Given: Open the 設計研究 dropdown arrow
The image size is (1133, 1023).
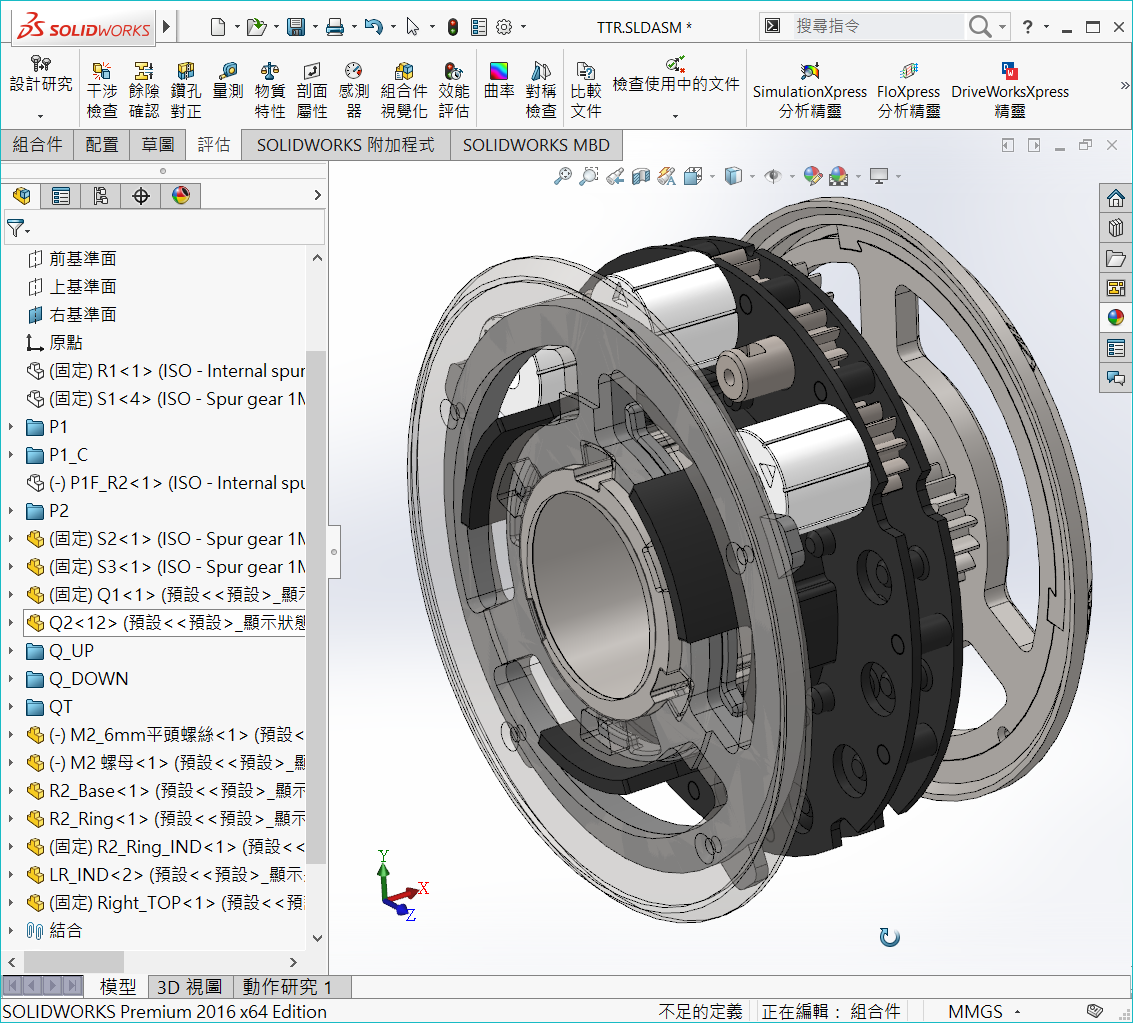Looking at the screenshot, I should click(x=41, y=117).
